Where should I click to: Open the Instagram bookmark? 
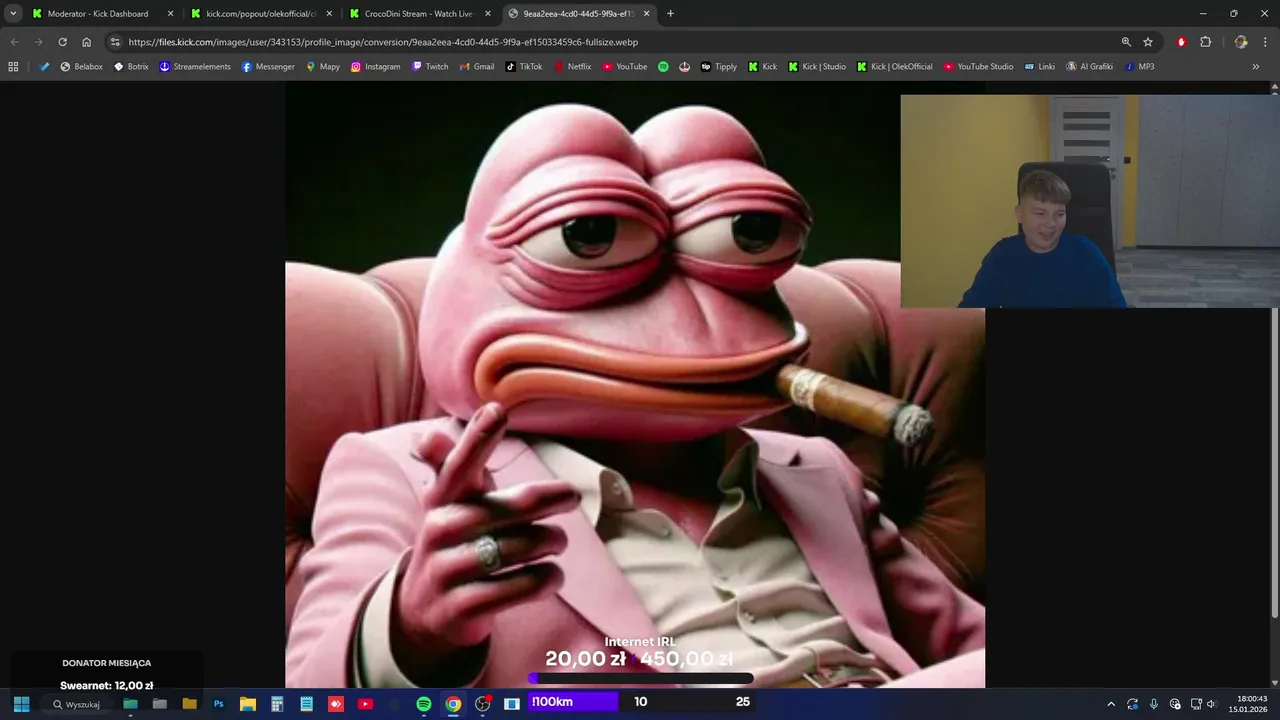(375, 67)
